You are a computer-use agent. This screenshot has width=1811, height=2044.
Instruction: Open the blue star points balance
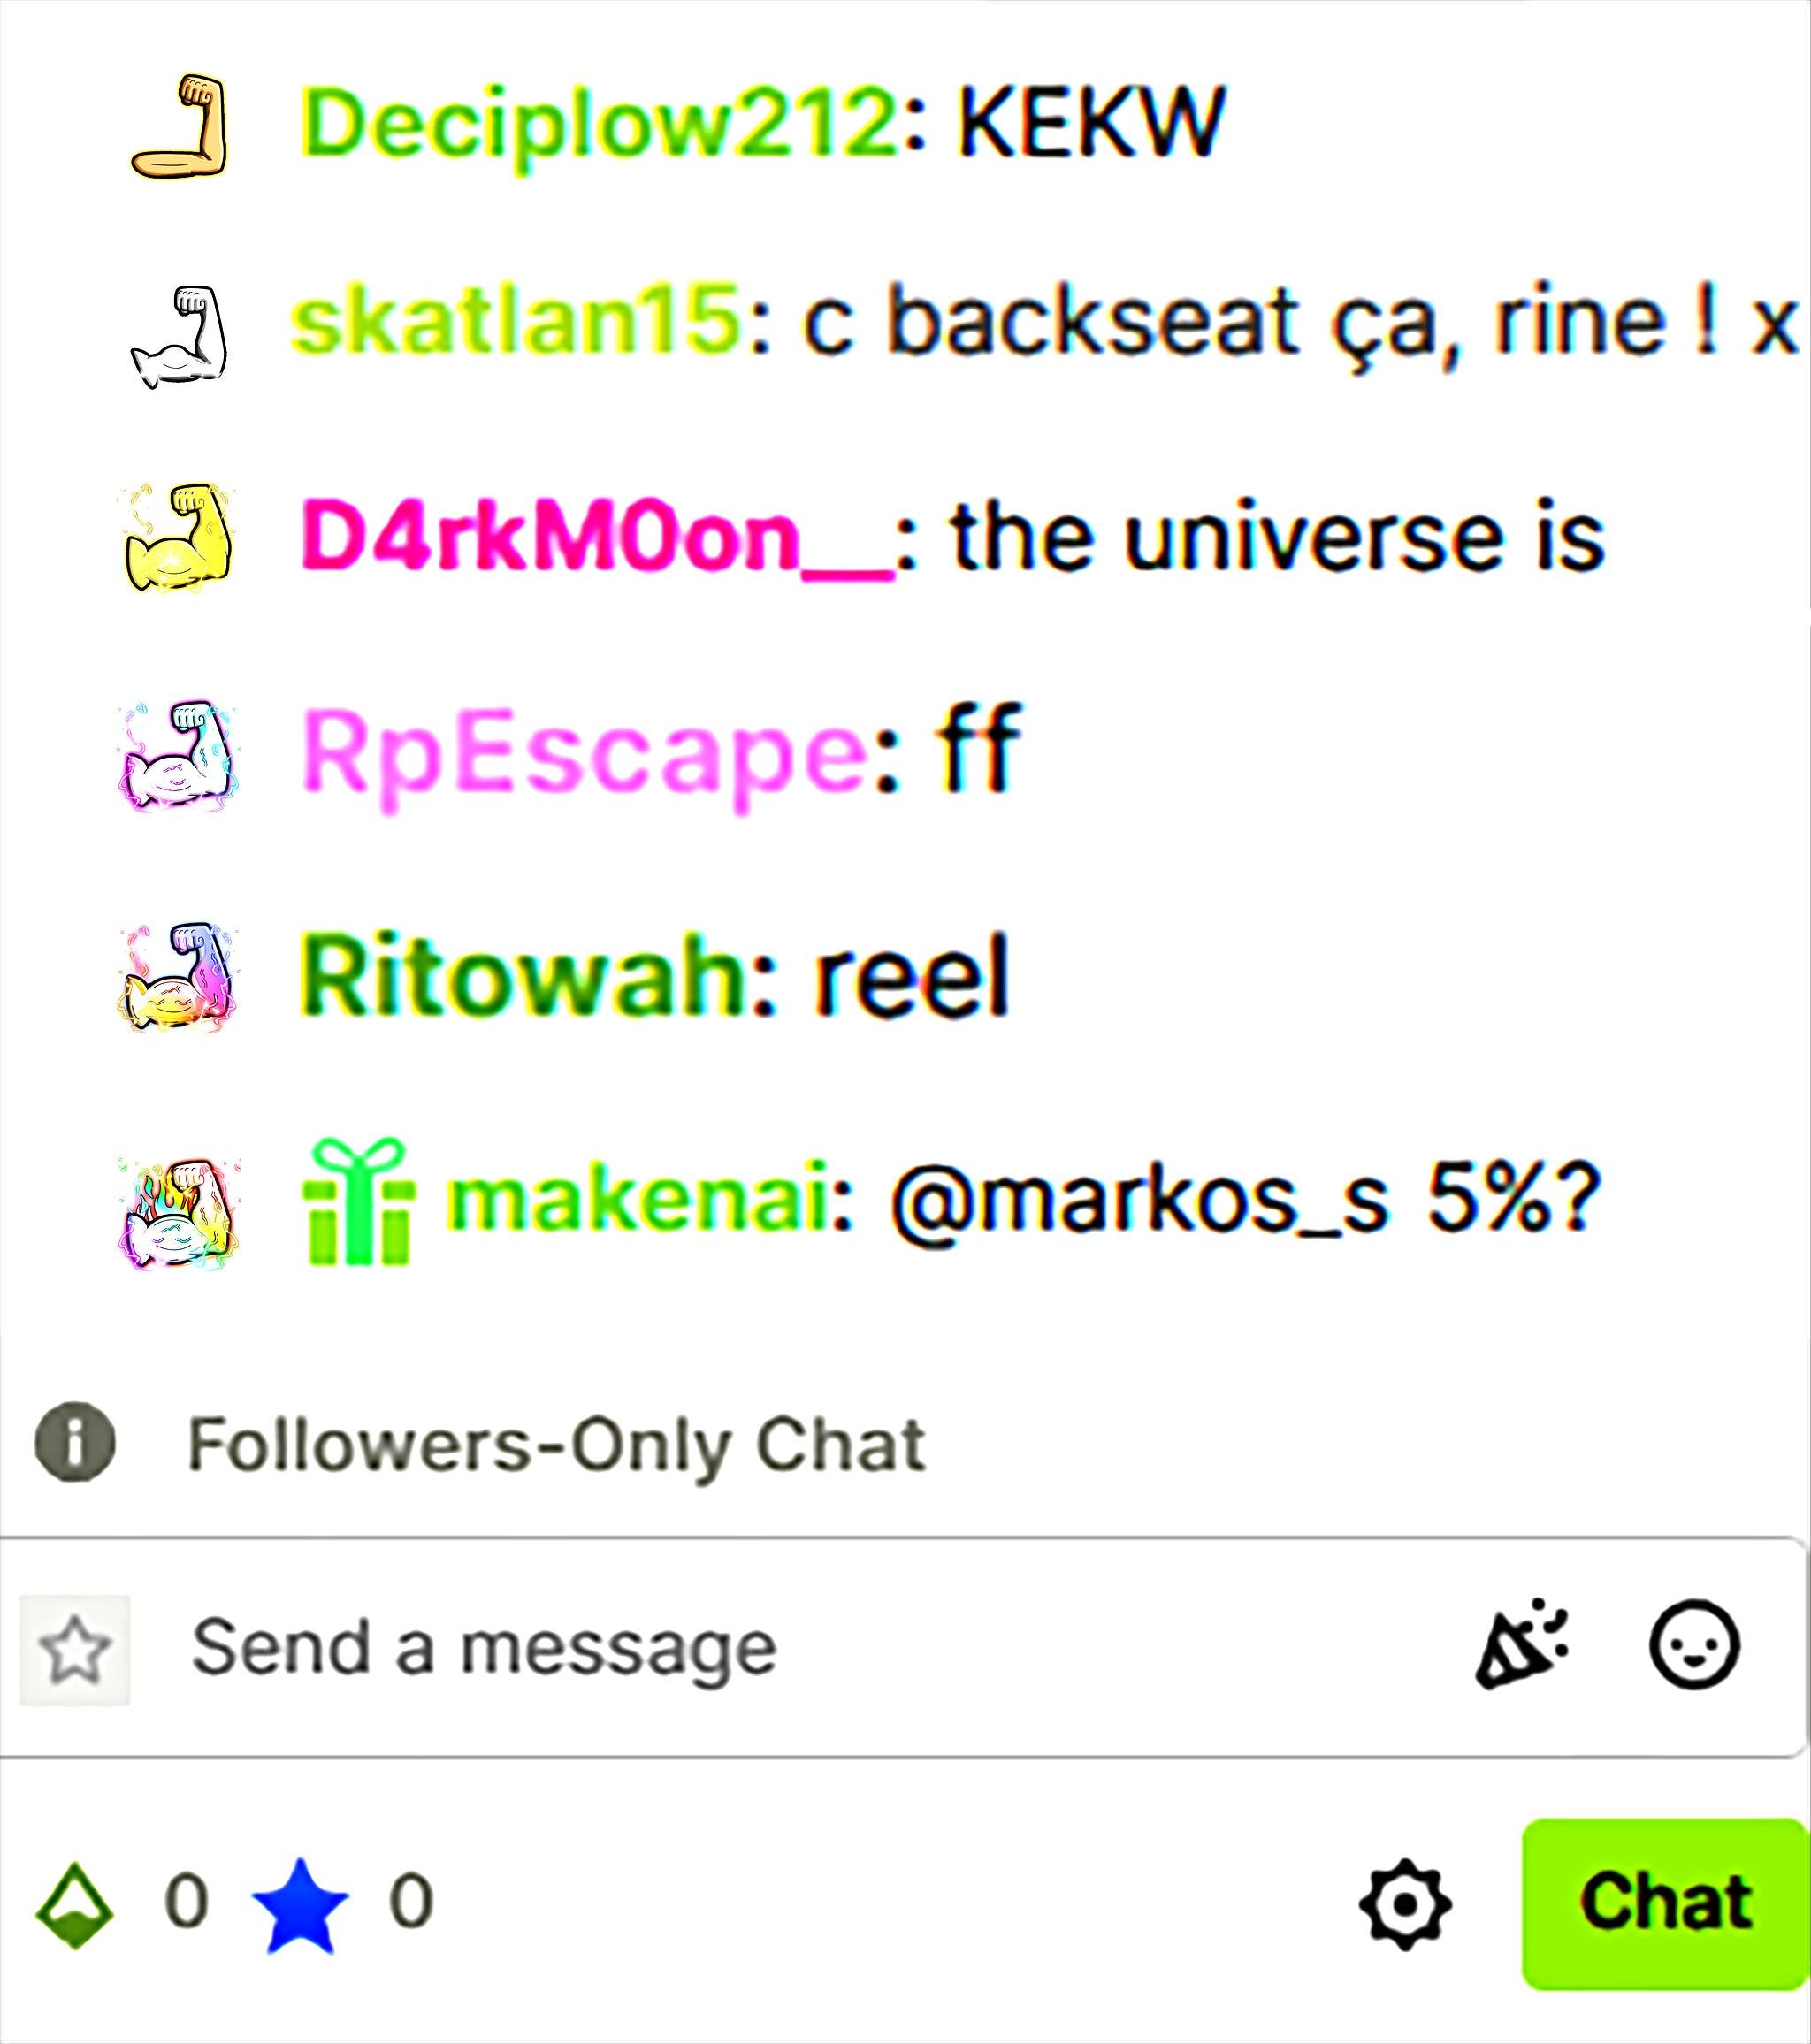[x=300, y=1906]
